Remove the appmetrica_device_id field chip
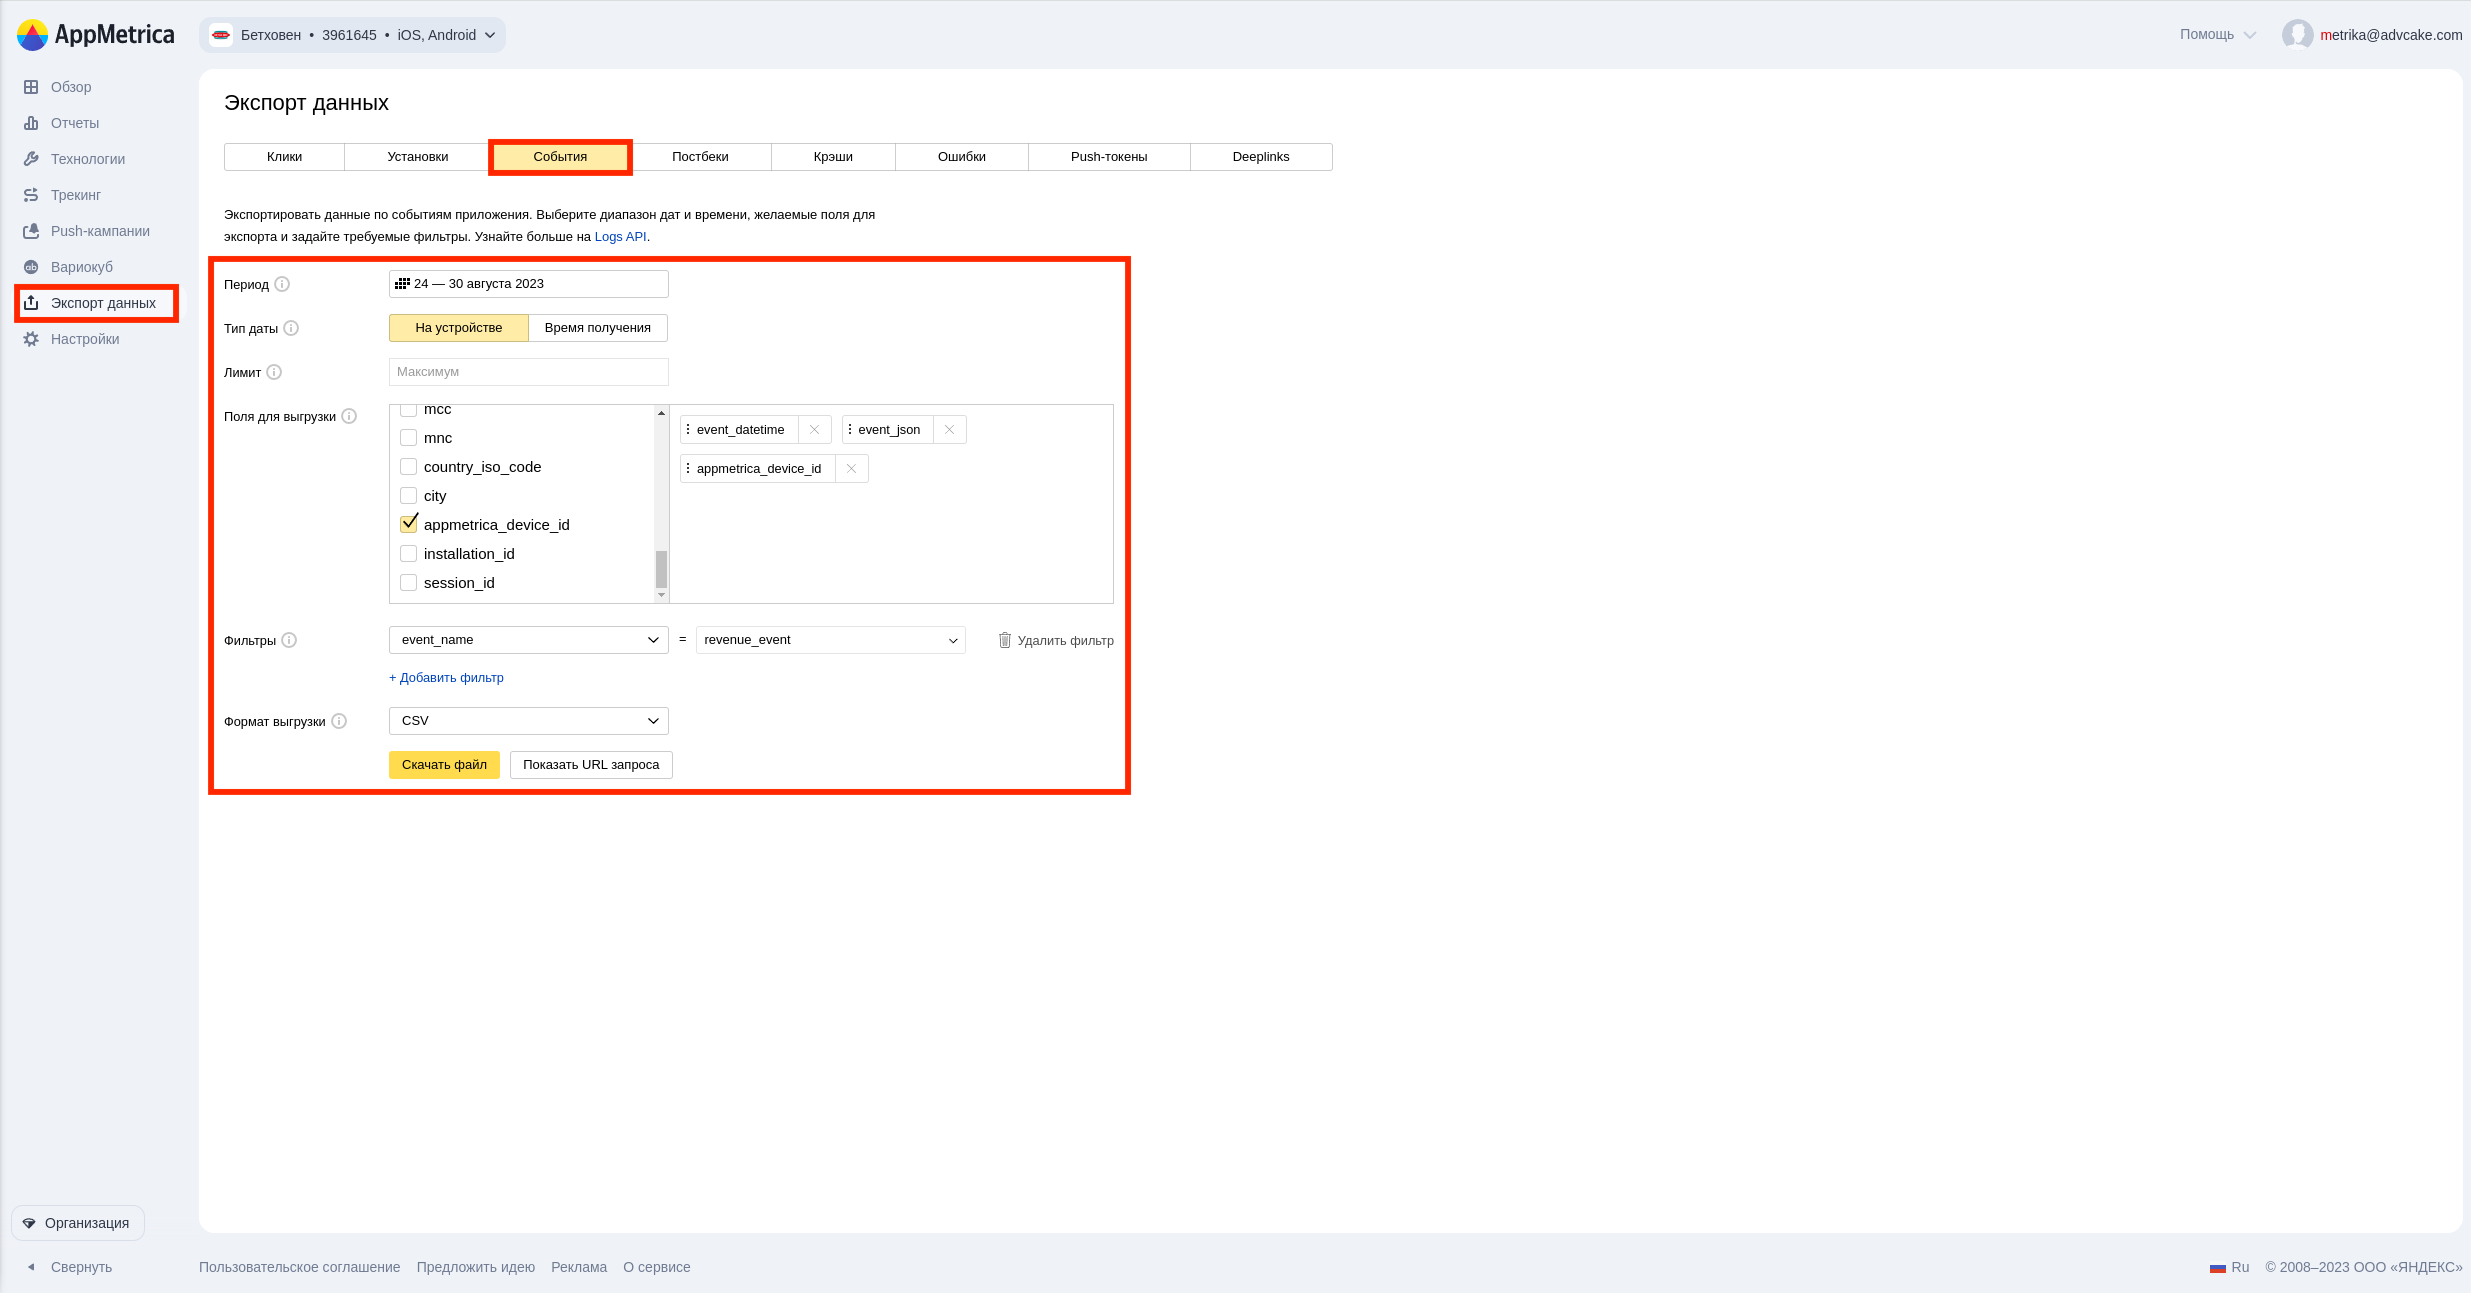The height and width of the screenshot is (1293, 2471). point(851,469)
